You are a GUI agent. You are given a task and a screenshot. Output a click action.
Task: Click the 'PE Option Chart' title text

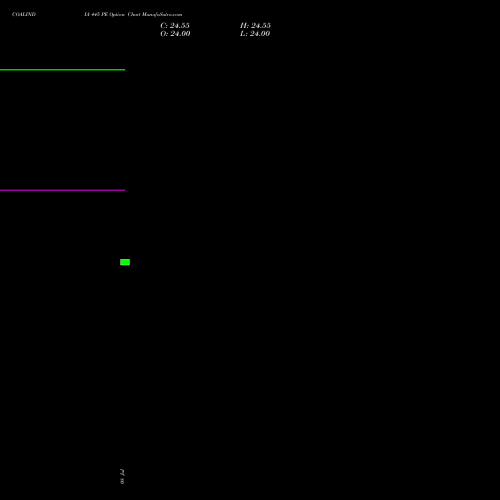[121, 14]
